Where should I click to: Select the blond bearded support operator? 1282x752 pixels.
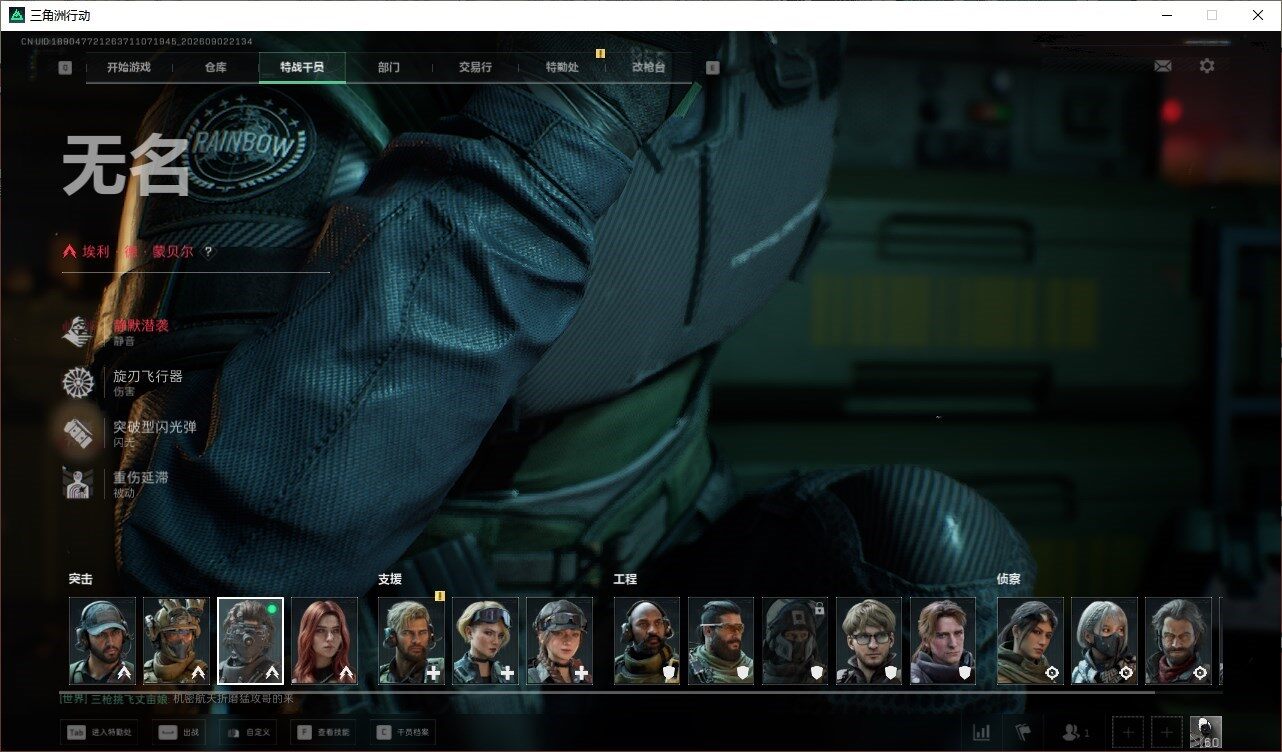coord(411,641)
